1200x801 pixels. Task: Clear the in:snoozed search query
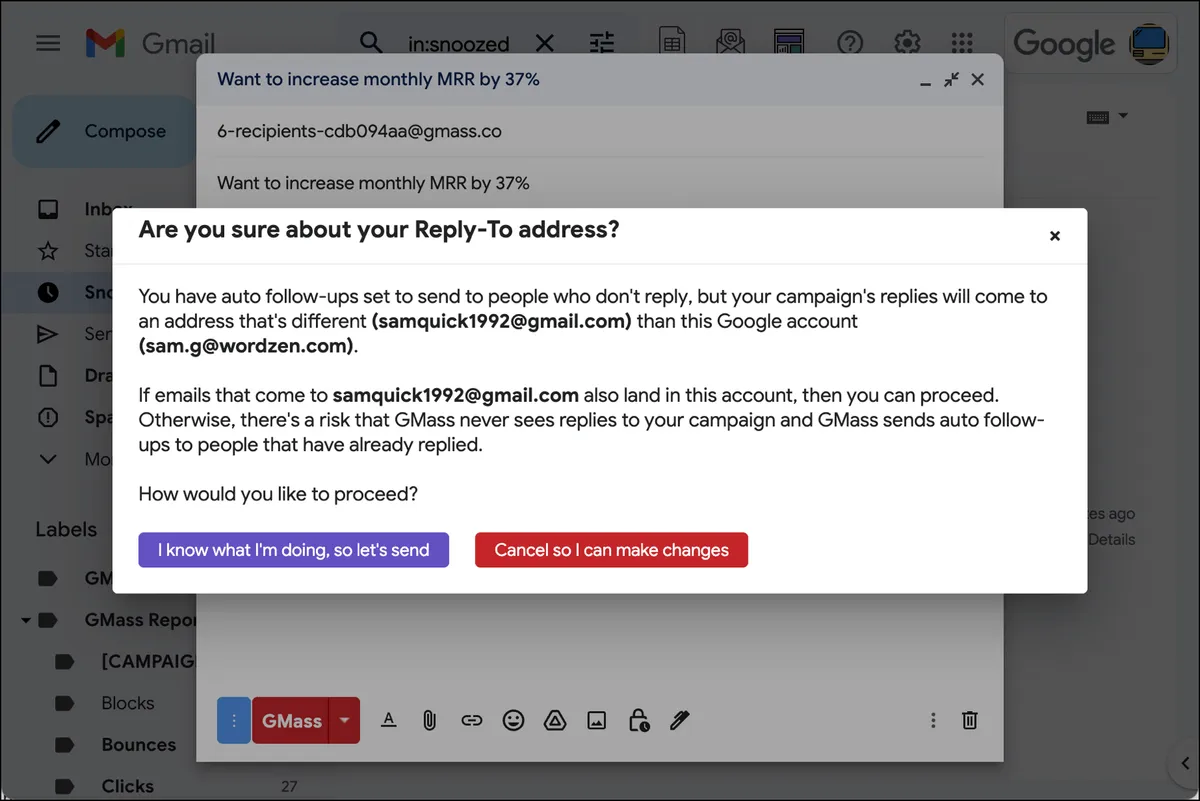(545, 43)
